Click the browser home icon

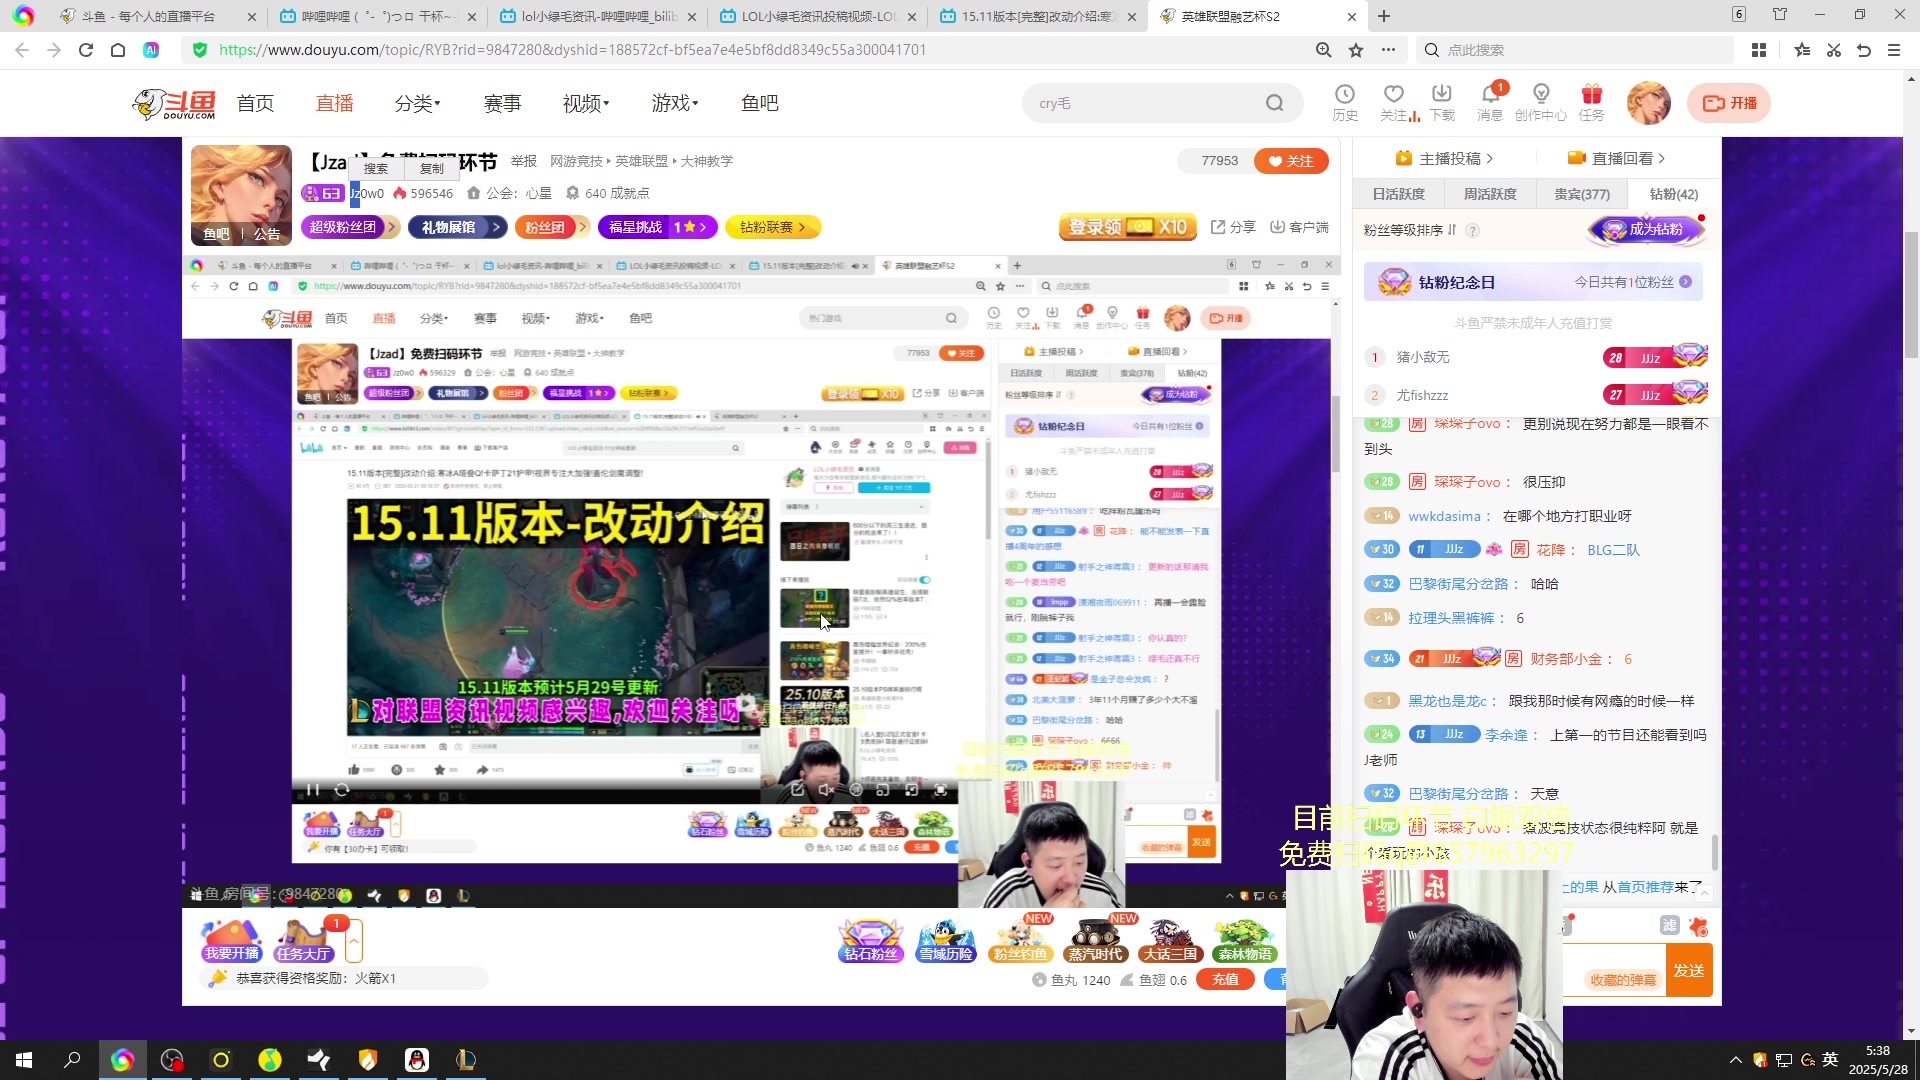(118, 50)
